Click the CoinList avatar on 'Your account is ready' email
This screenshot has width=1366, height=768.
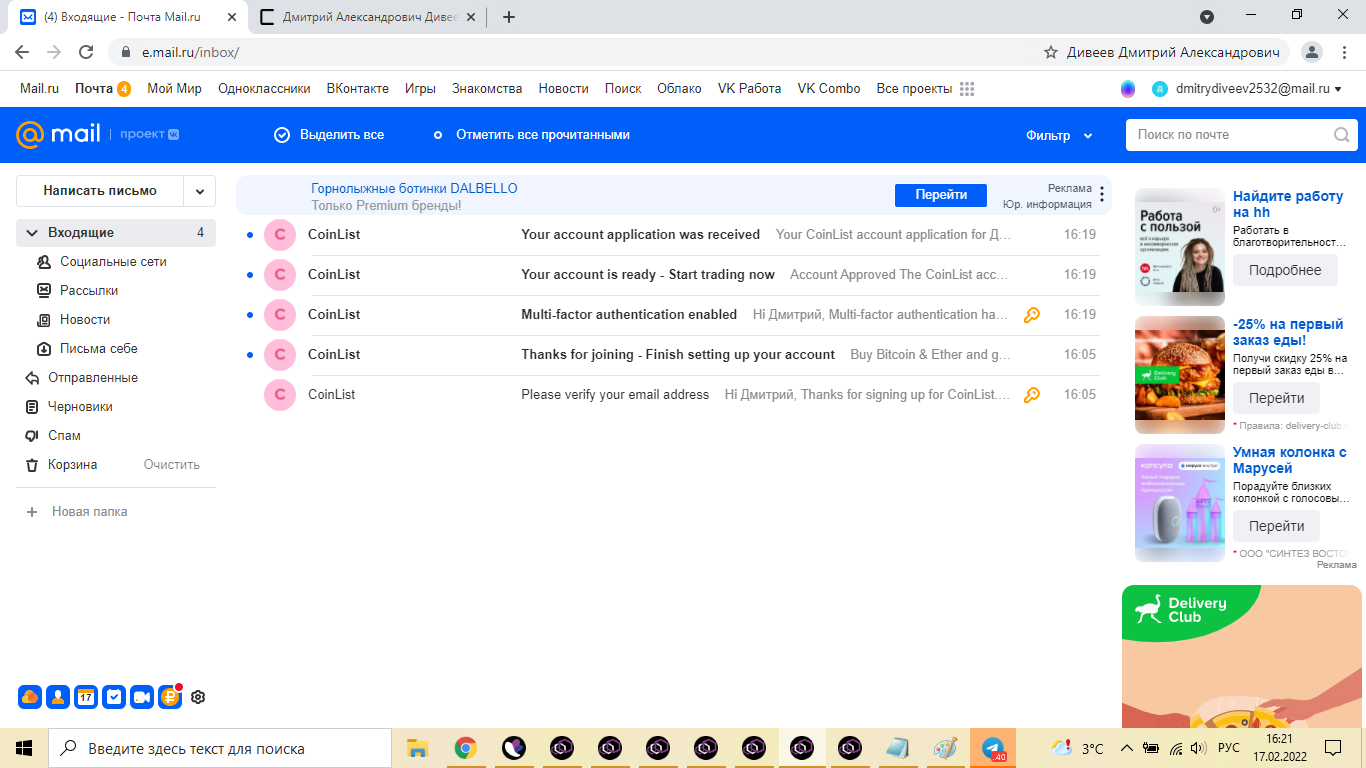point(280,275)
